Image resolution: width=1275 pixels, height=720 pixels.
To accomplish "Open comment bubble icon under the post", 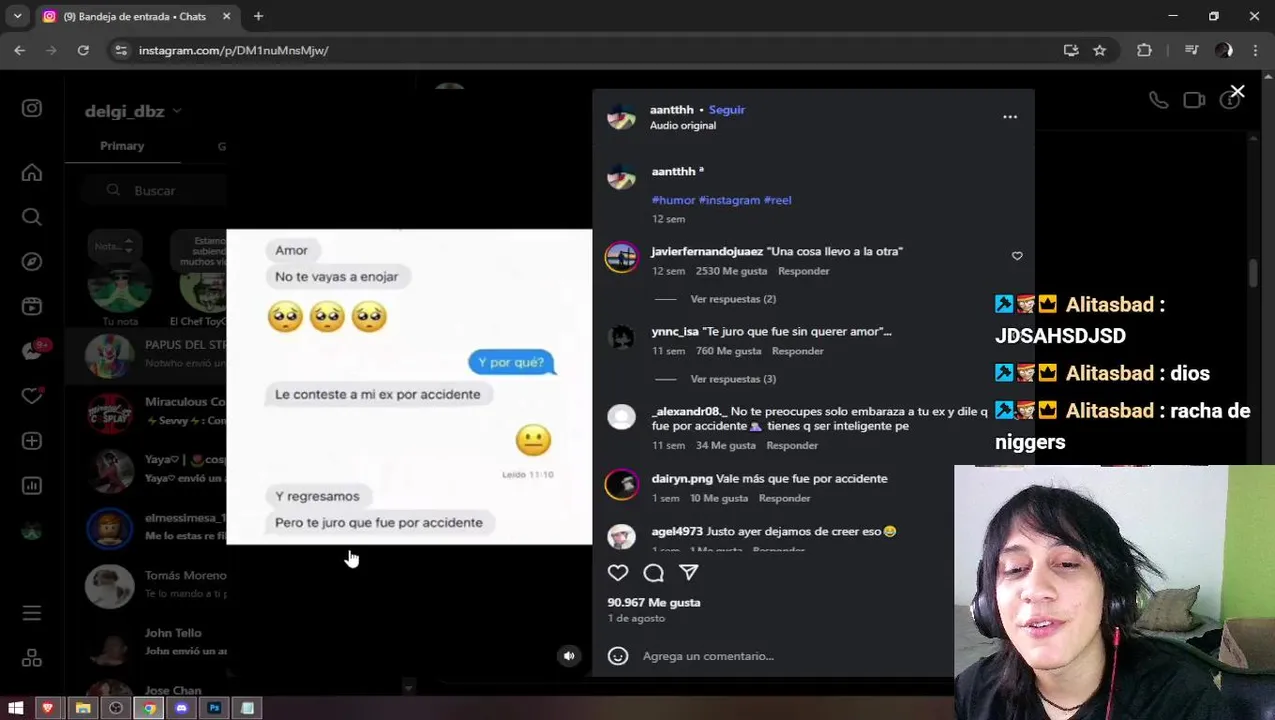I will click(653, 573).
